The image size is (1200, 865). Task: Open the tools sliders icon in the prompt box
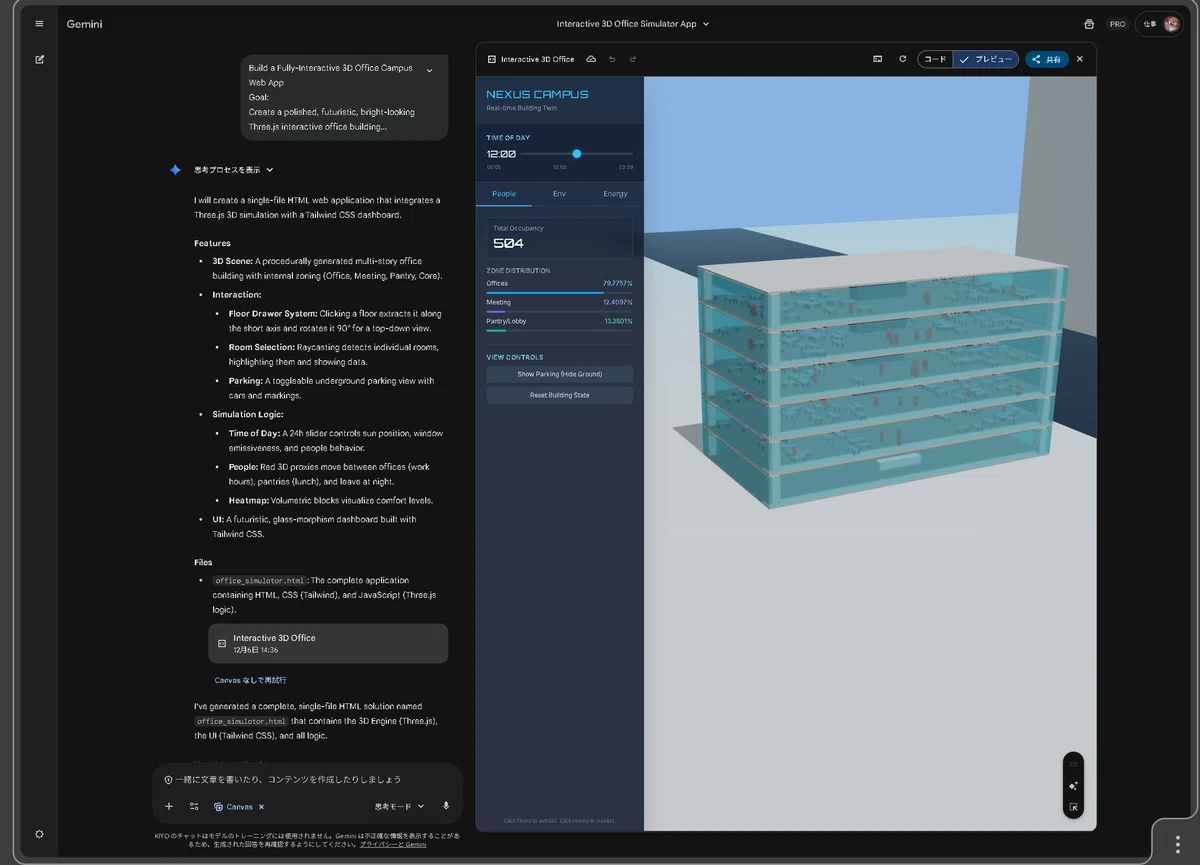(x=194, y=806)
